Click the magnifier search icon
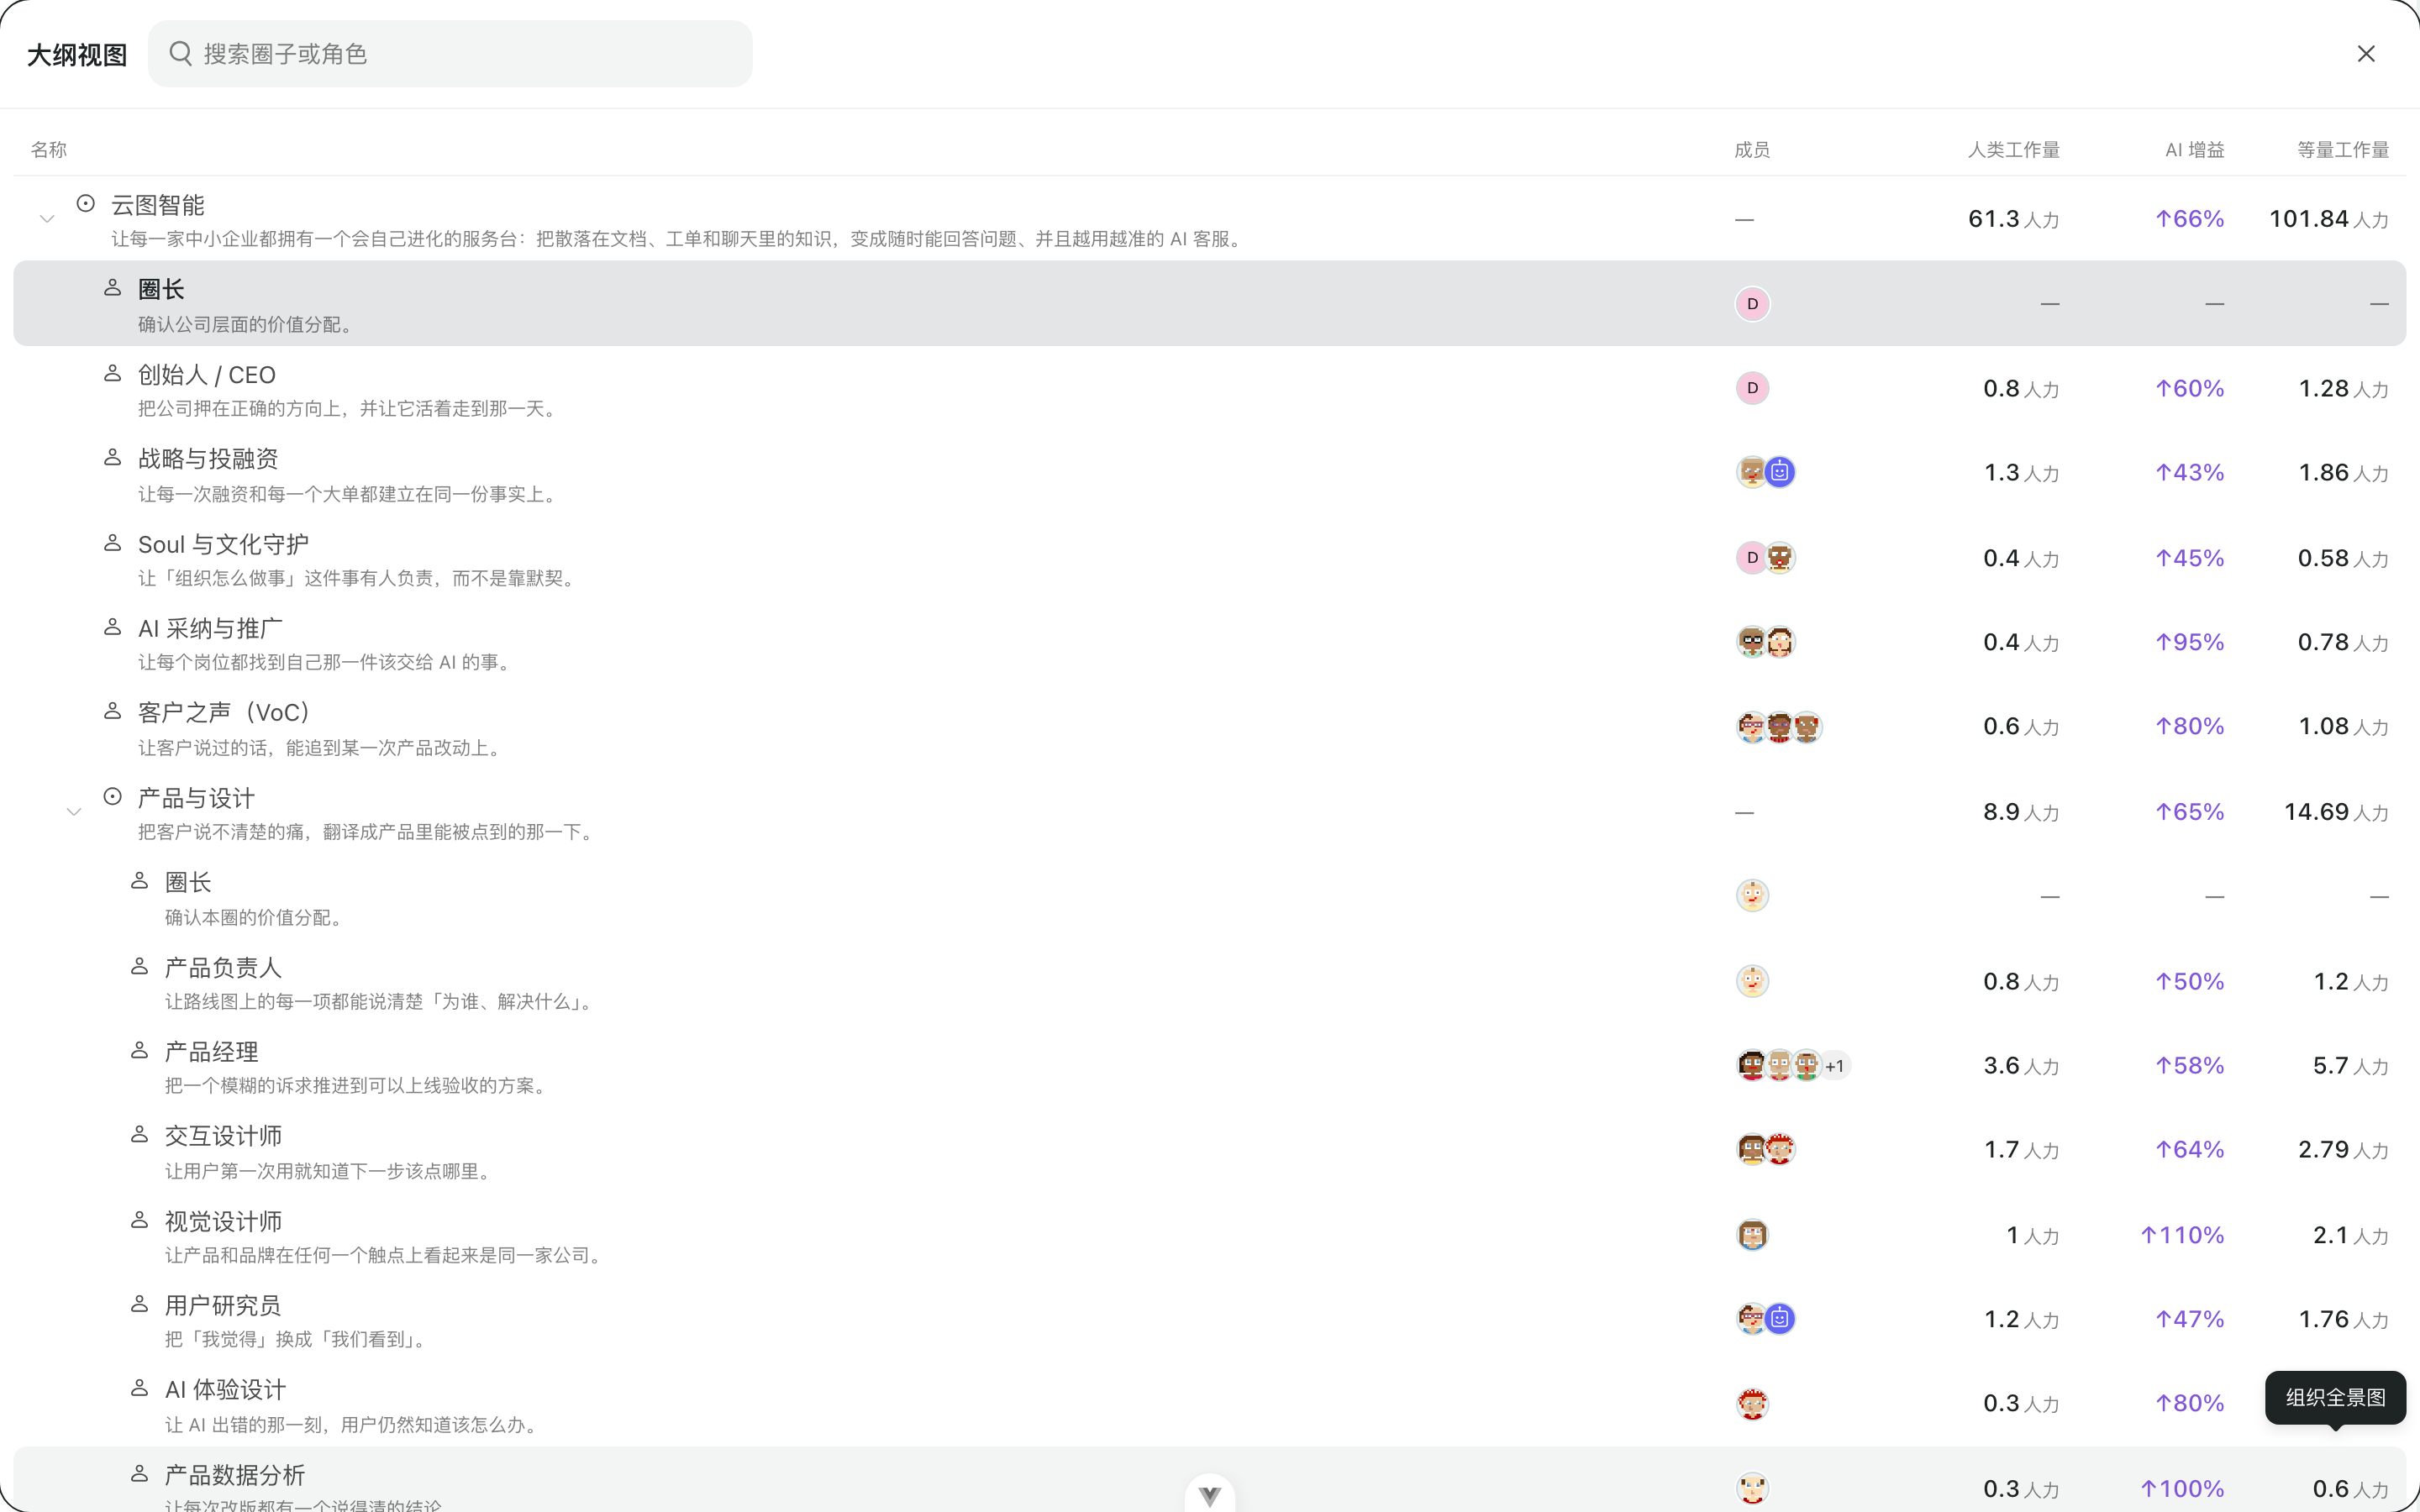2420x1512 pixels. click(x=180, y=53)
